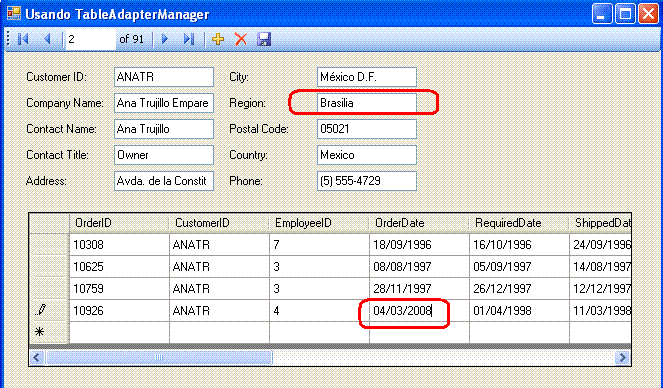Click OrderDate cell 08/08/1997
This screenshot has width=663, height=388.
coord(419,266)
